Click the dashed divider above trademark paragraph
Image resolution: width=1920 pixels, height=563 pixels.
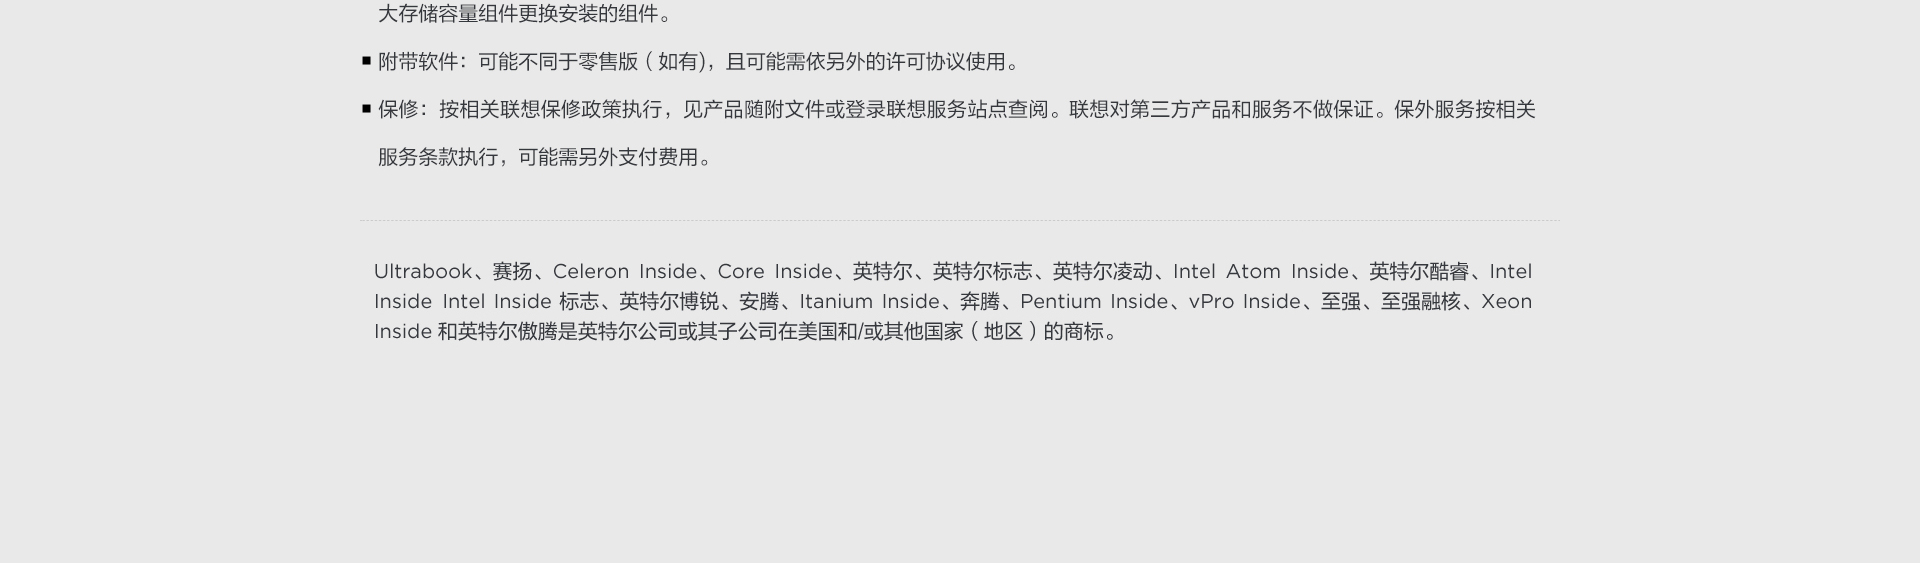(x=960, y=220)
